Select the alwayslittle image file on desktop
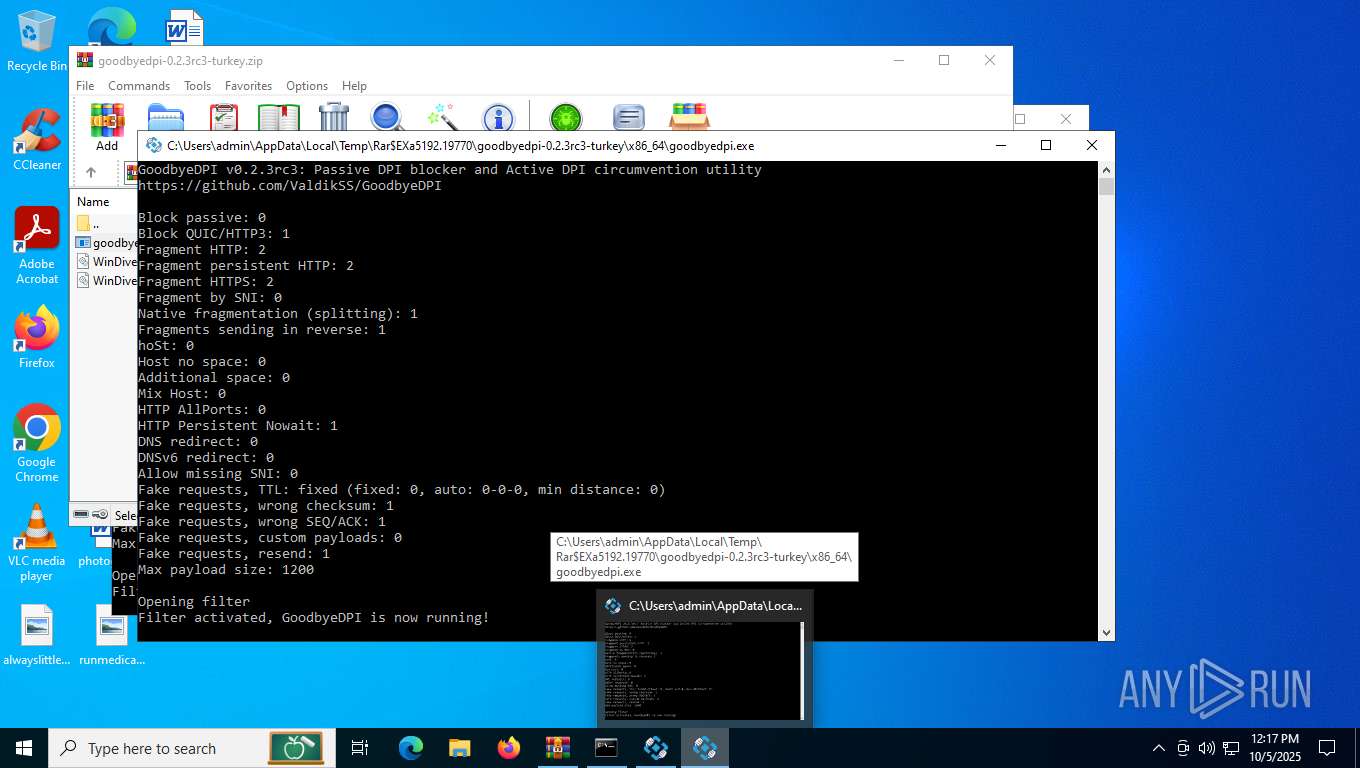1360x768 pixels. point(37,636)
